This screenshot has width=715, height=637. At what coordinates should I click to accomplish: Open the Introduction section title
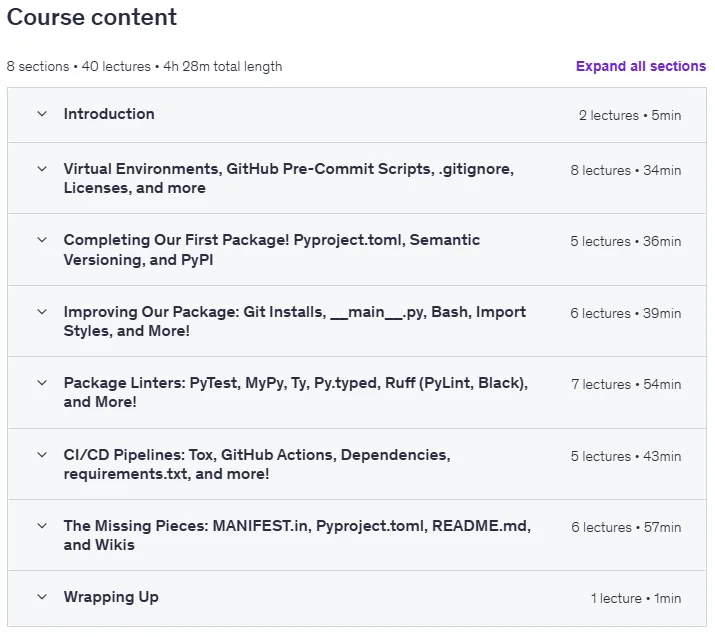point(109,114)
